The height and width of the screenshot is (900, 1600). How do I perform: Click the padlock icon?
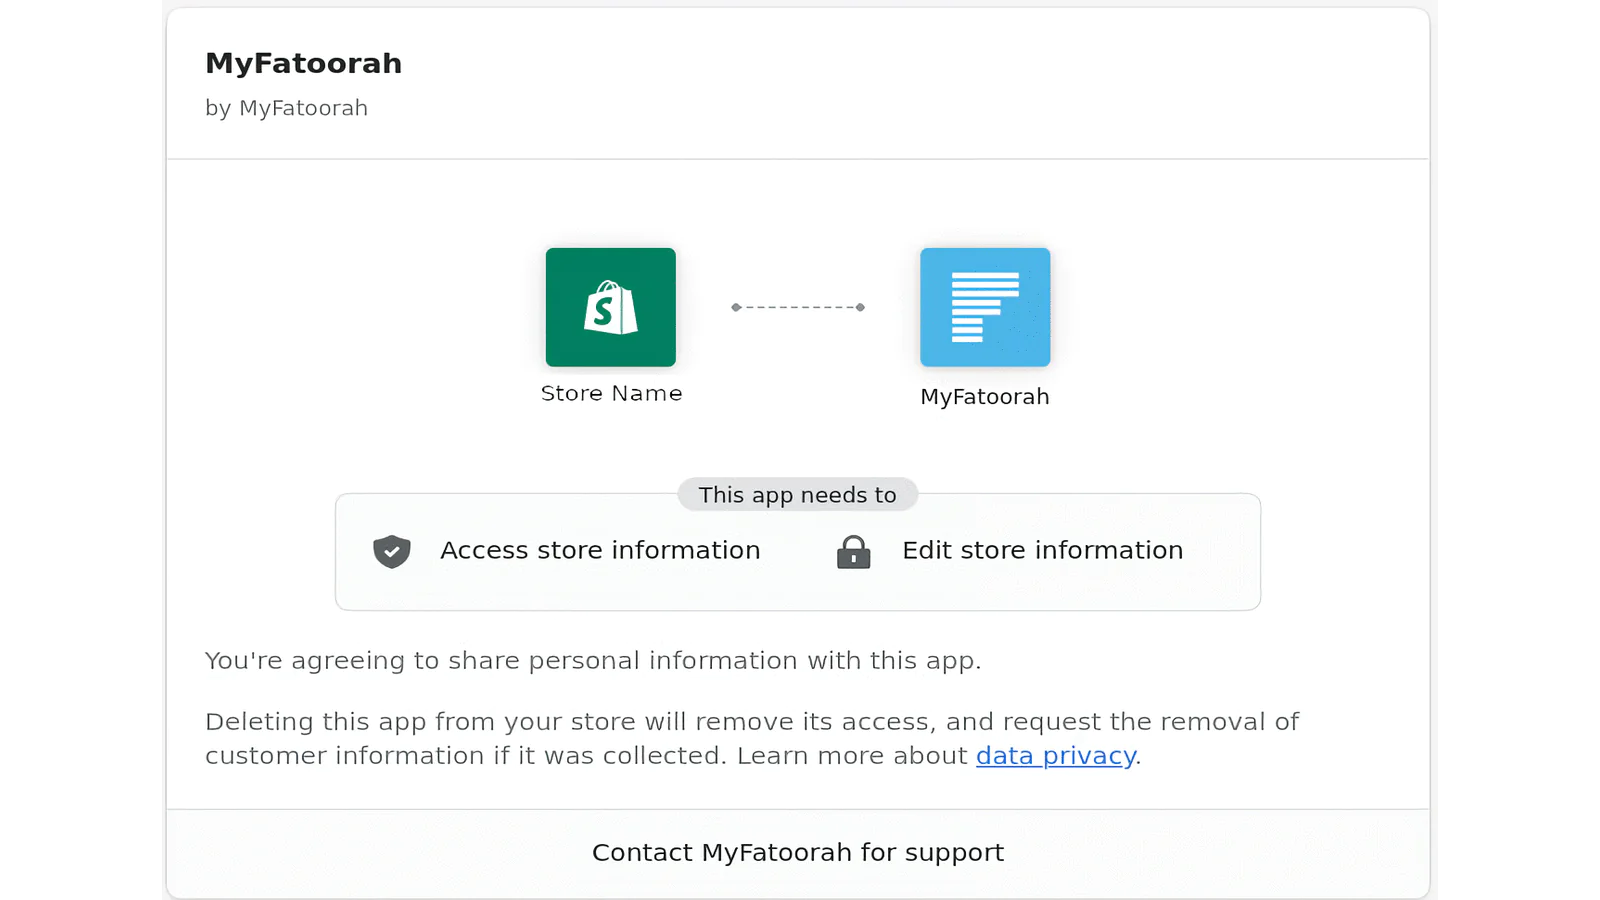coord(853,551)
